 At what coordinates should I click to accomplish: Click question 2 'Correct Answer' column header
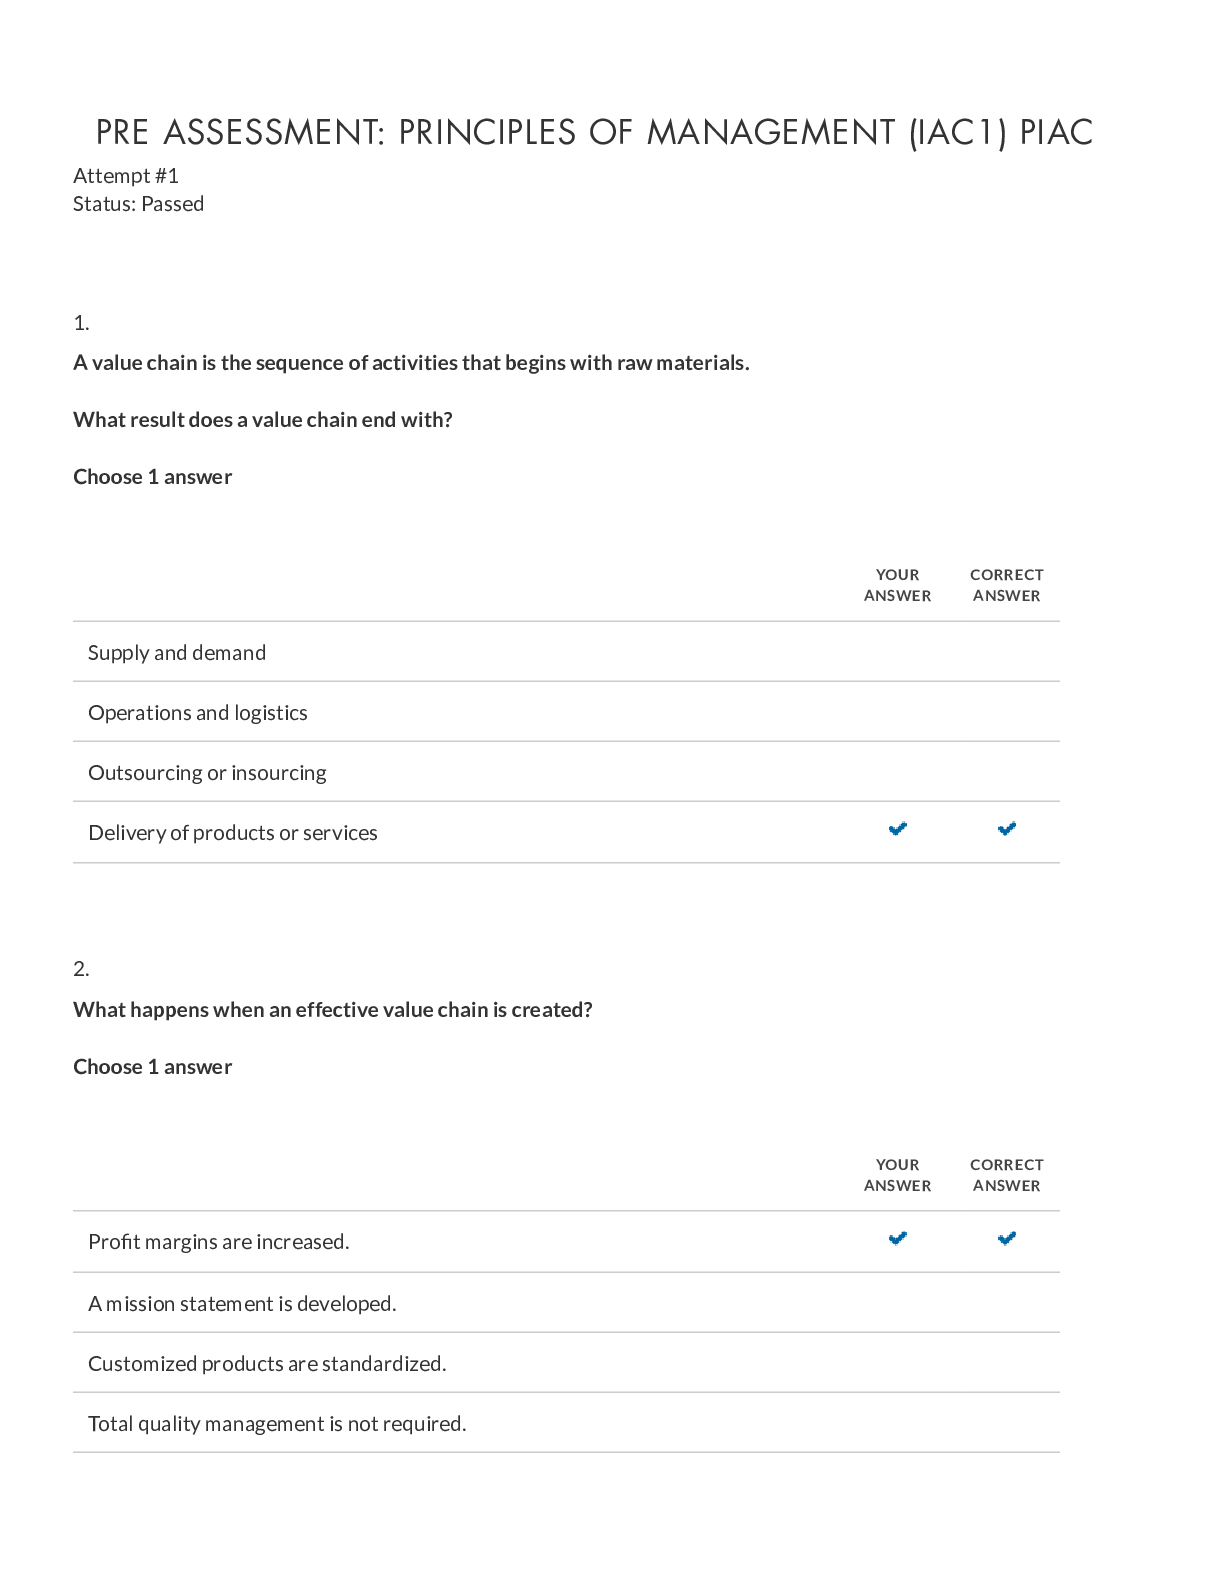pyautogui.click(x=1007, y=1175)
